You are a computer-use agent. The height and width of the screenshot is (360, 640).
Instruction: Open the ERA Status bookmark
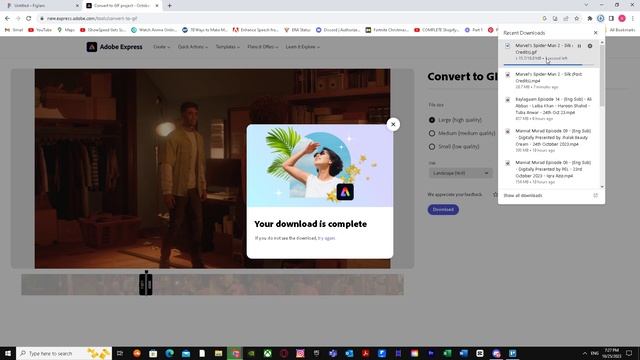(297, 30)
